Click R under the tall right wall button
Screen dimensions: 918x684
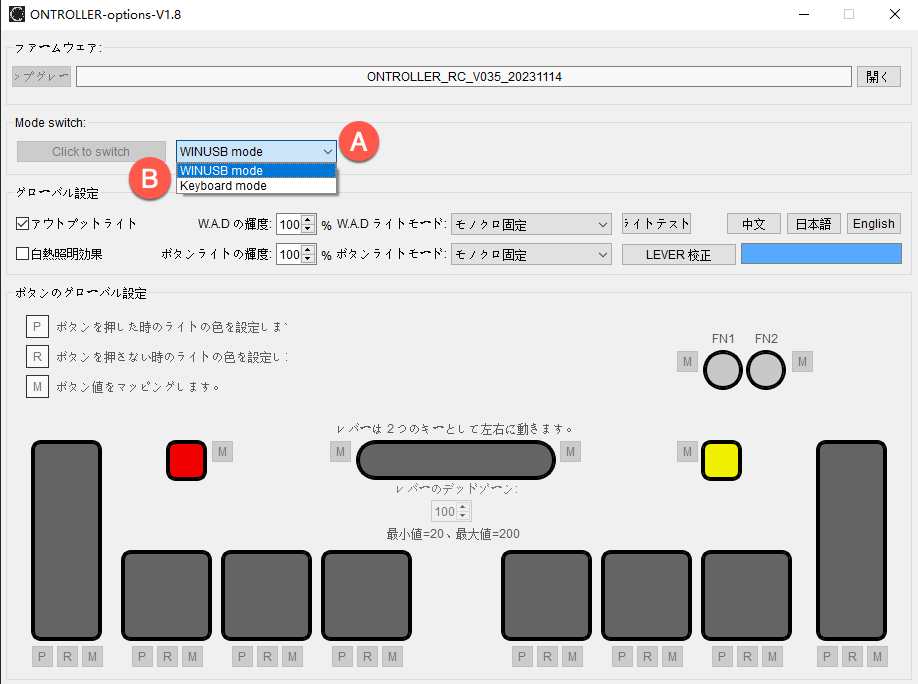852,656
